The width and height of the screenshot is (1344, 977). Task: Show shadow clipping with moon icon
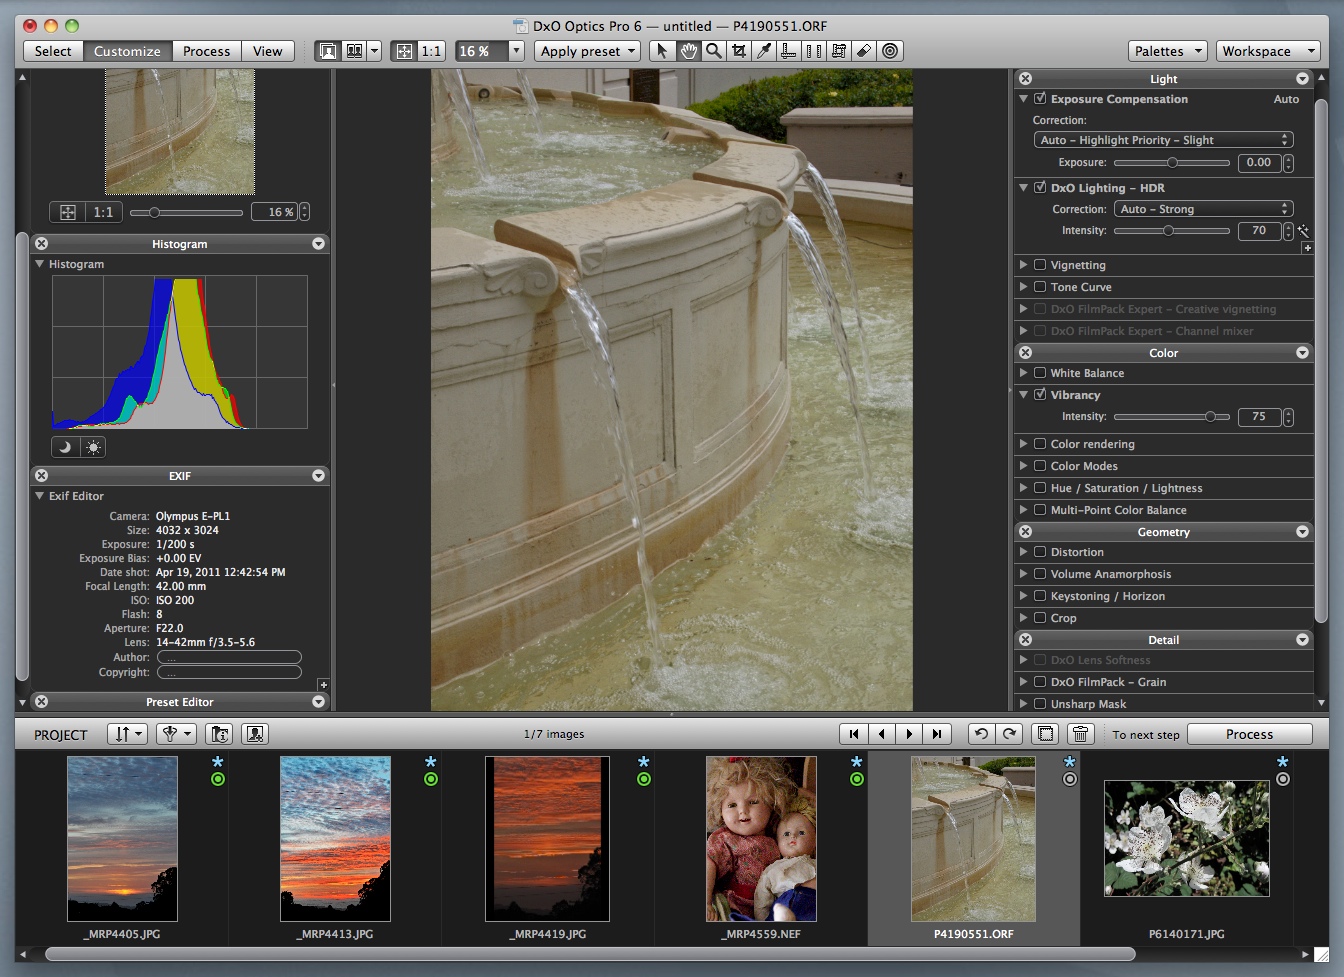point(65,447)
